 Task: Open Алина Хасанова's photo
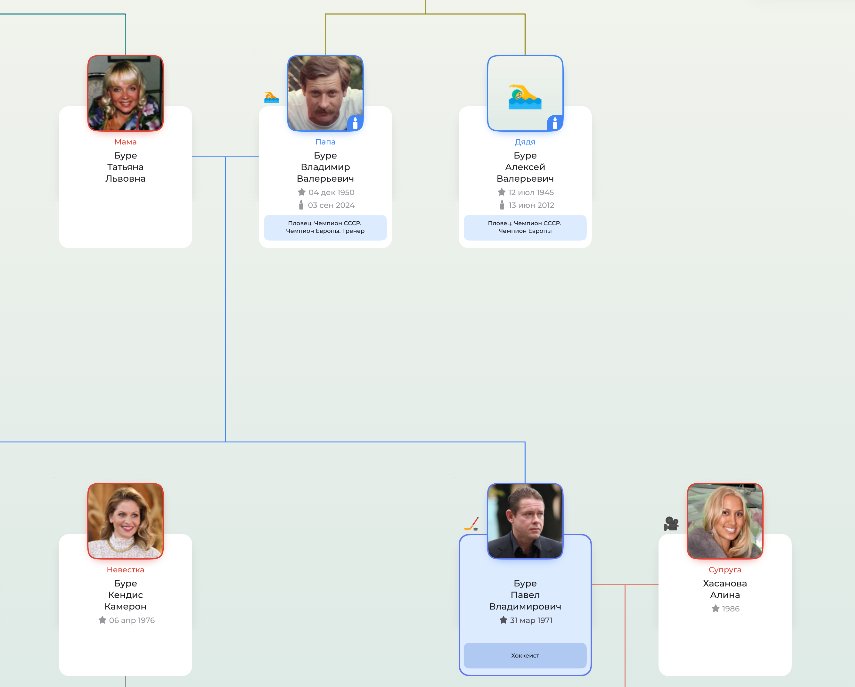725,521
